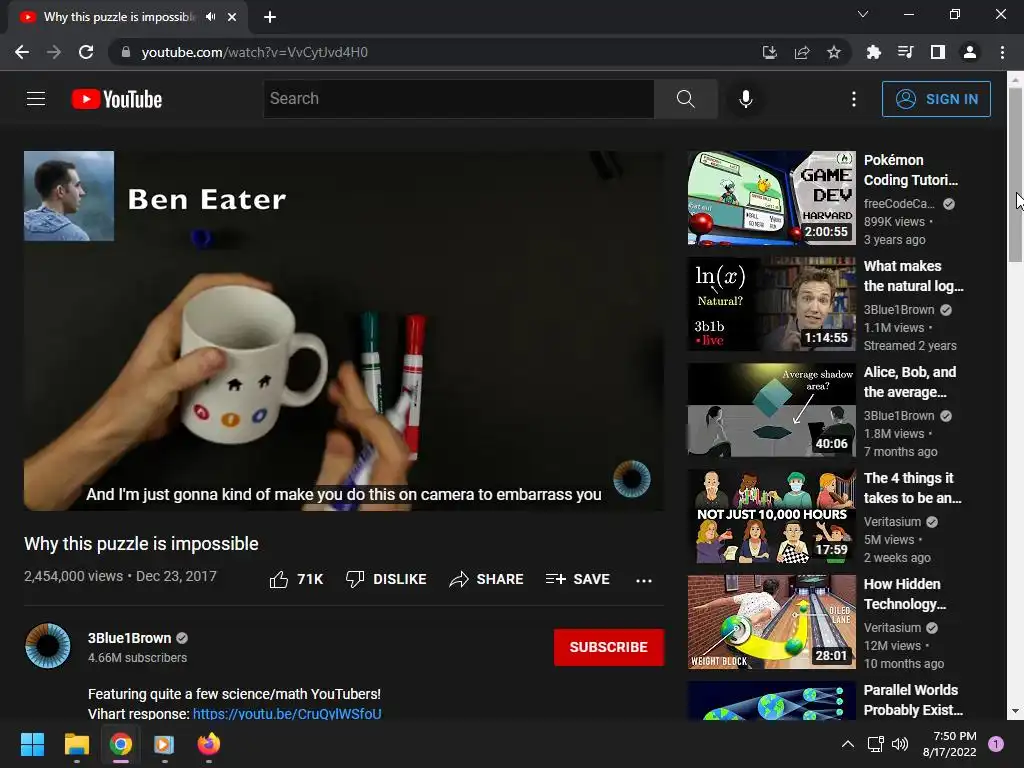This screenshot has width=1024, height=768.
Task: Open Firefox from taskbar
Action: (x=209, y=744)
